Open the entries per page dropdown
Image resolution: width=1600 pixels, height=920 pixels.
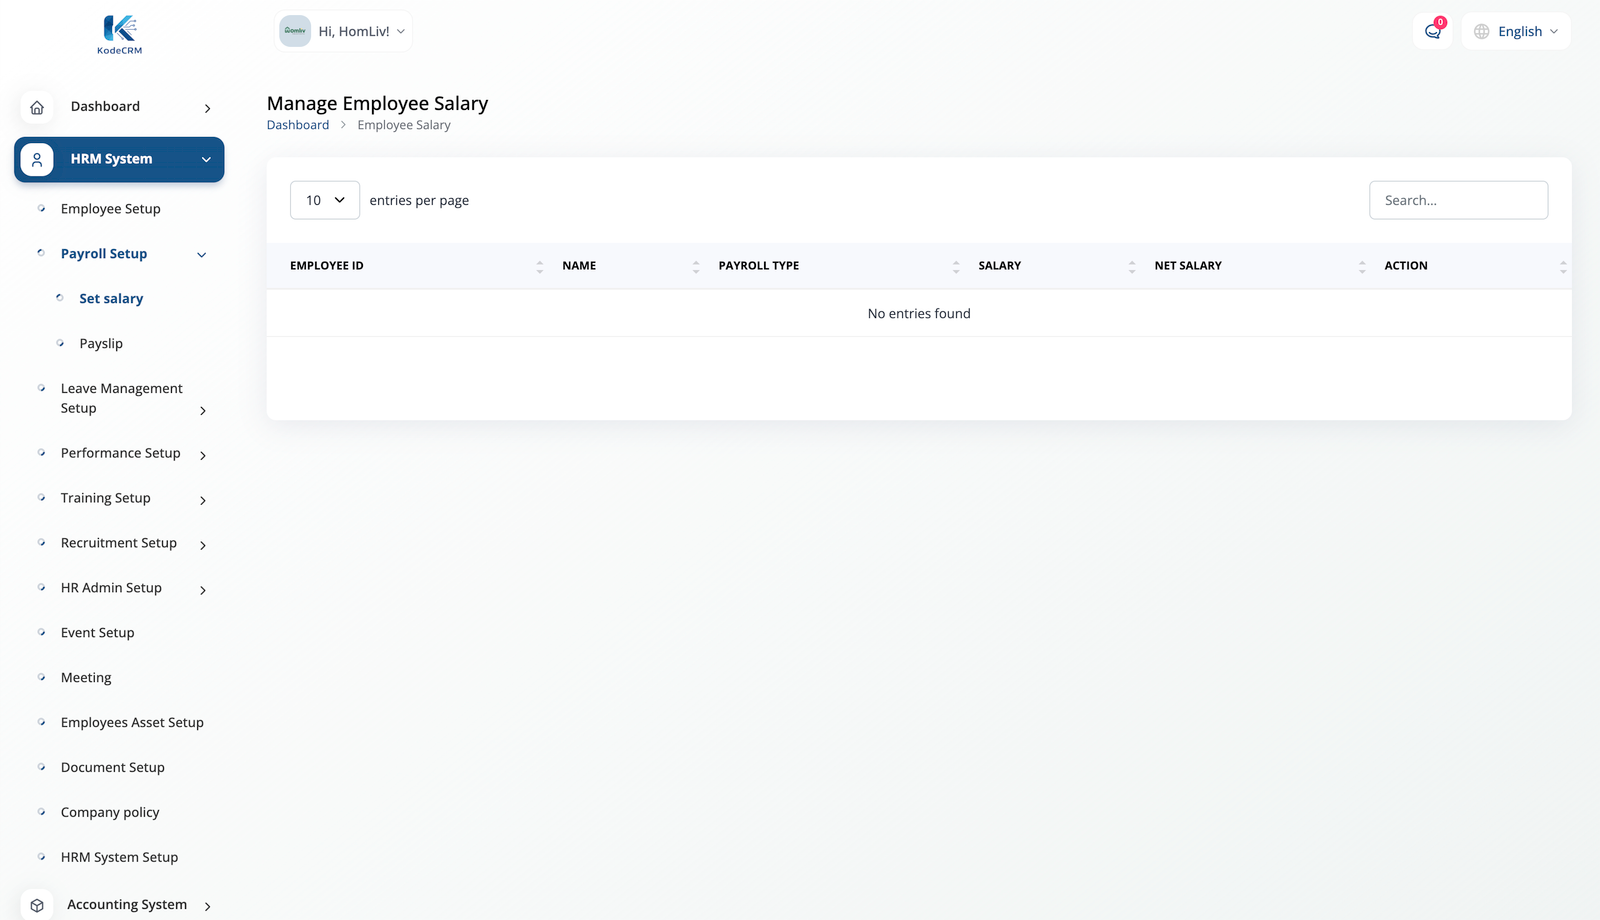point(325,200)
